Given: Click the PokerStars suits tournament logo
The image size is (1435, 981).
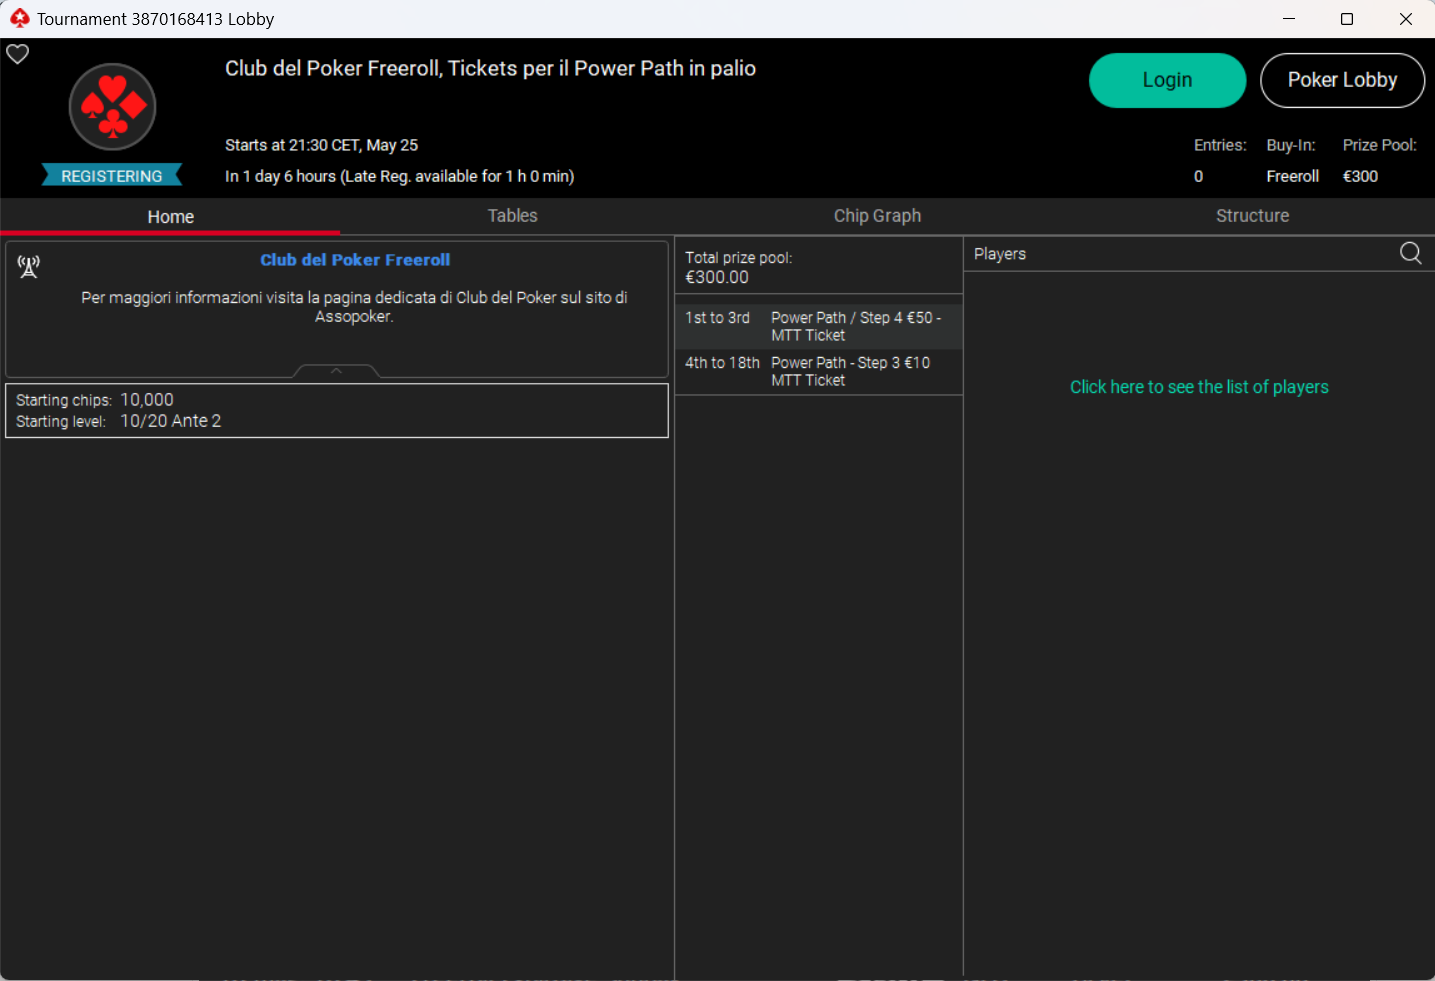Looking at the screenshot, I should (112, 107).
